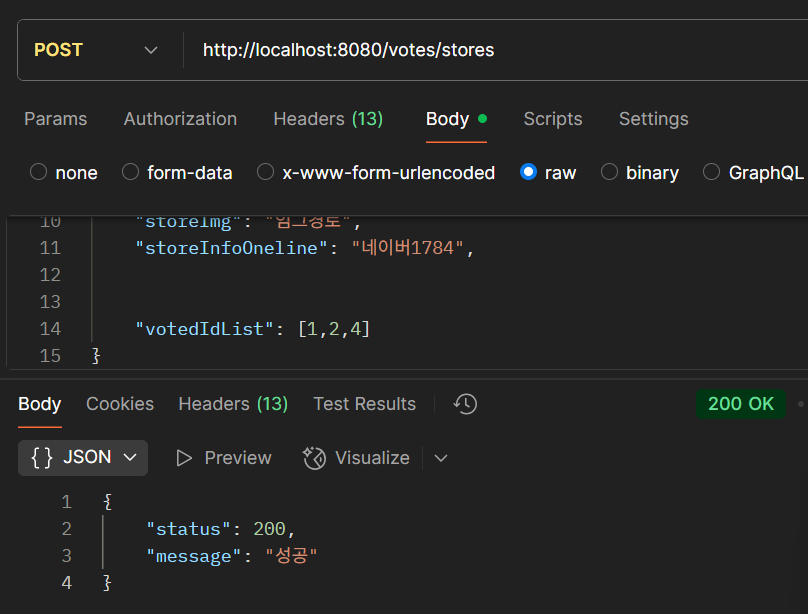Click the 성공 message value
The width and height of the screenshot is (808, 614).
click(x=291, y=556)
